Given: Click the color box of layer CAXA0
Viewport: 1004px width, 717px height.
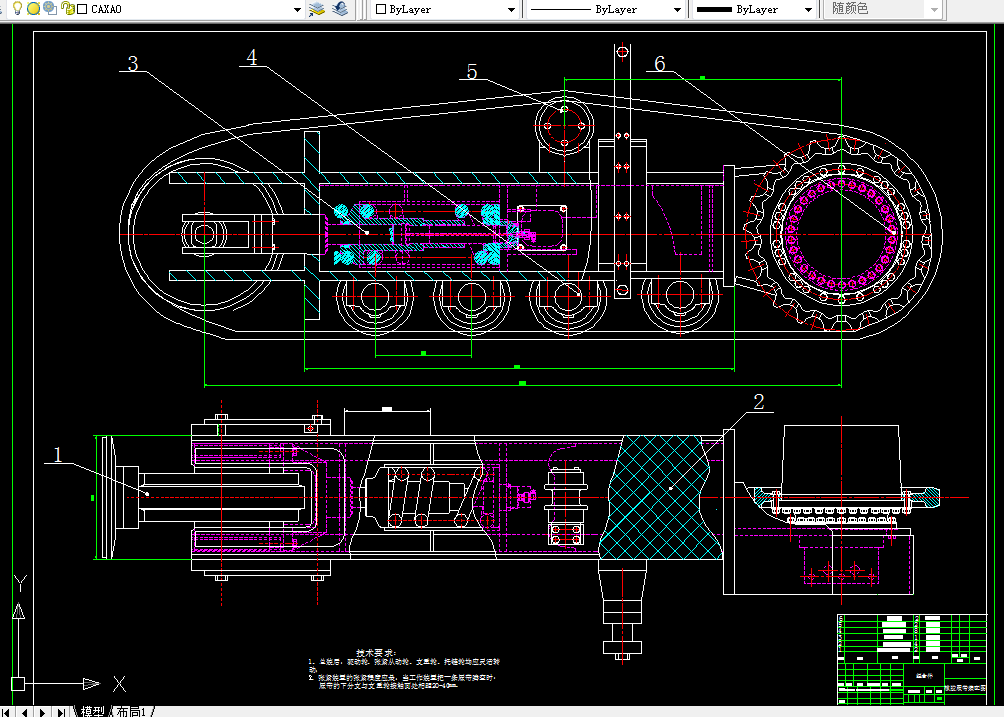Looking at the screenshot, I should point(82,10).
